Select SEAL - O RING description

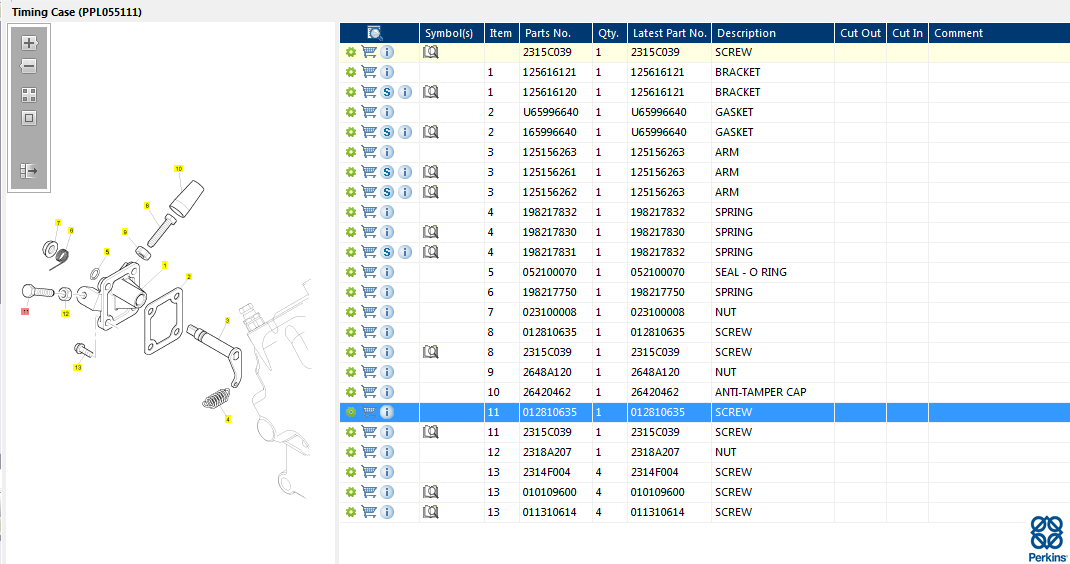pos(751,272)
